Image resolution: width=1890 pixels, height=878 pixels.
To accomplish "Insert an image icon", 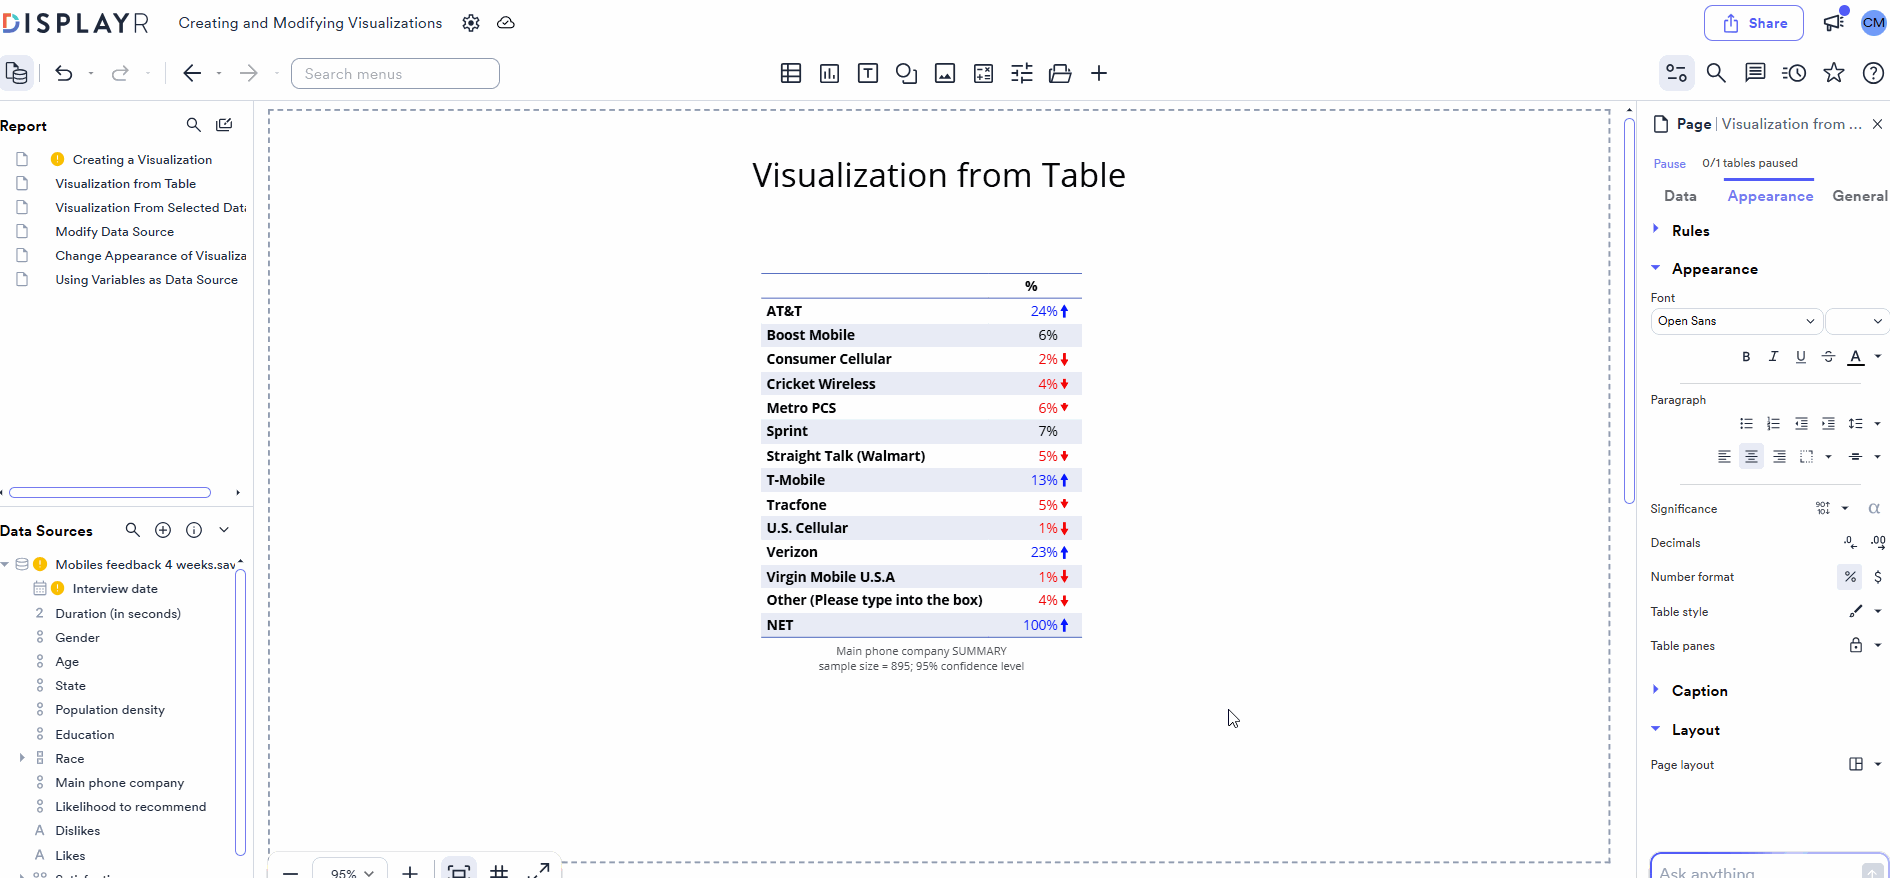I will (945, 73).
